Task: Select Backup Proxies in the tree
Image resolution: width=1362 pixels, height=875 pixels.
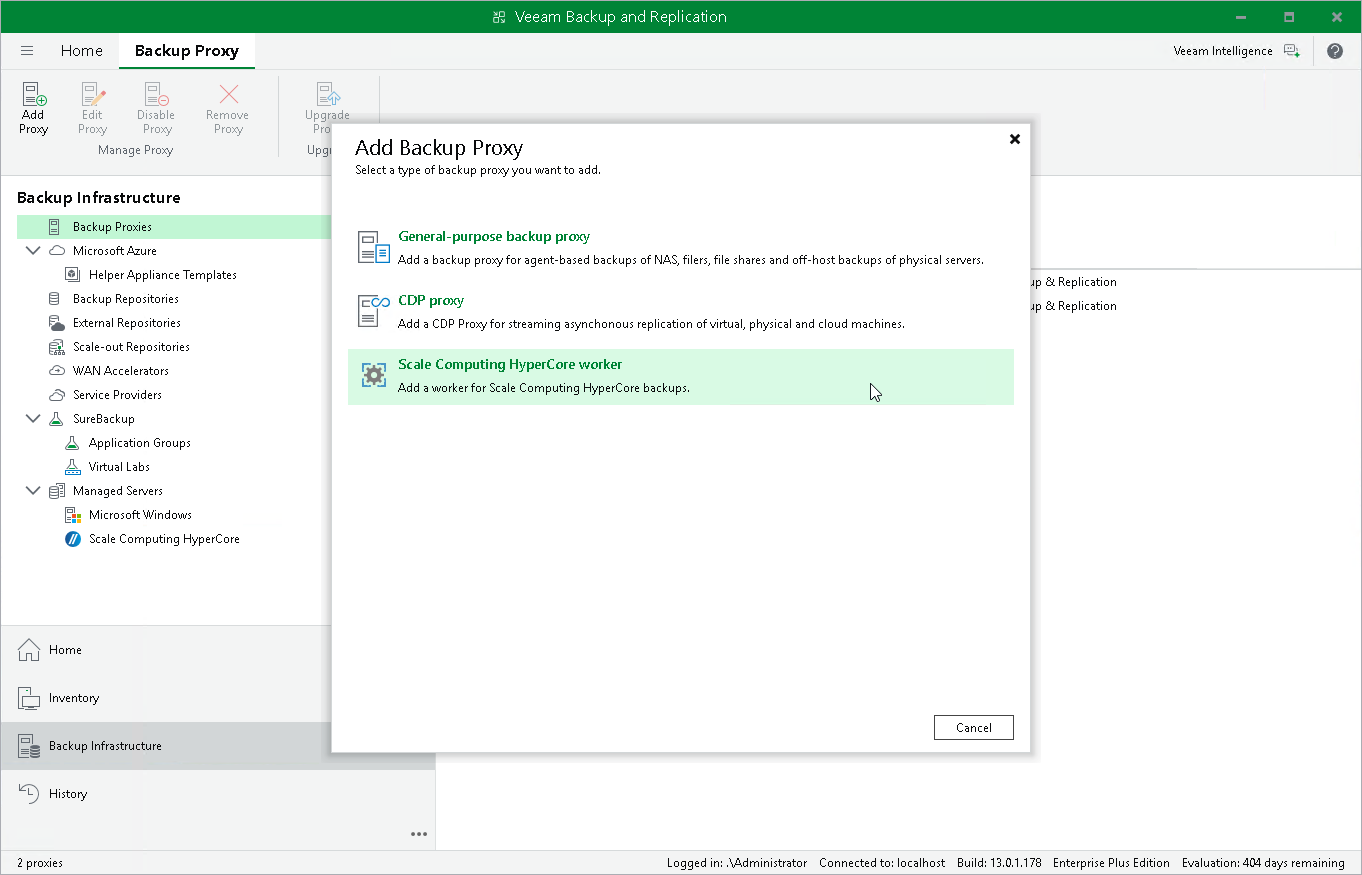Action: pyautogui.click(x=112, y=227)
